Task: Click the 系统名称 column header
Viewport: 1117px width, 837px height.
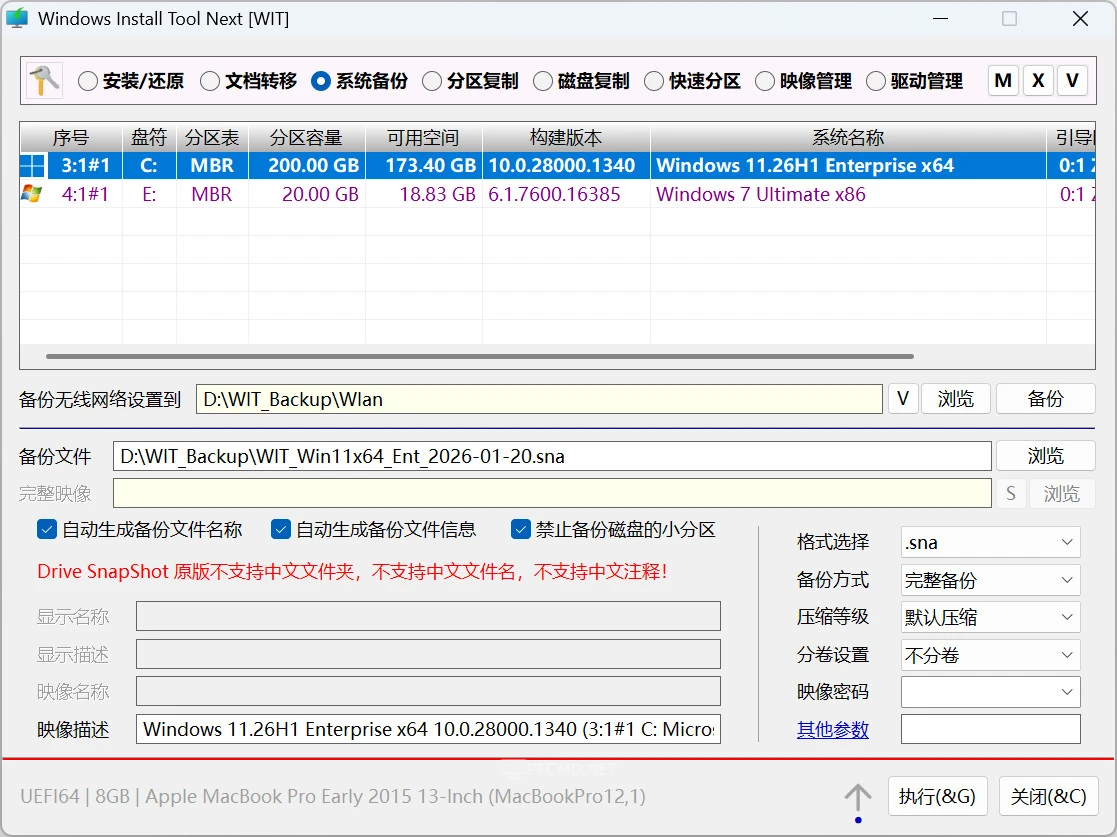Action: (x=848, y=138)
